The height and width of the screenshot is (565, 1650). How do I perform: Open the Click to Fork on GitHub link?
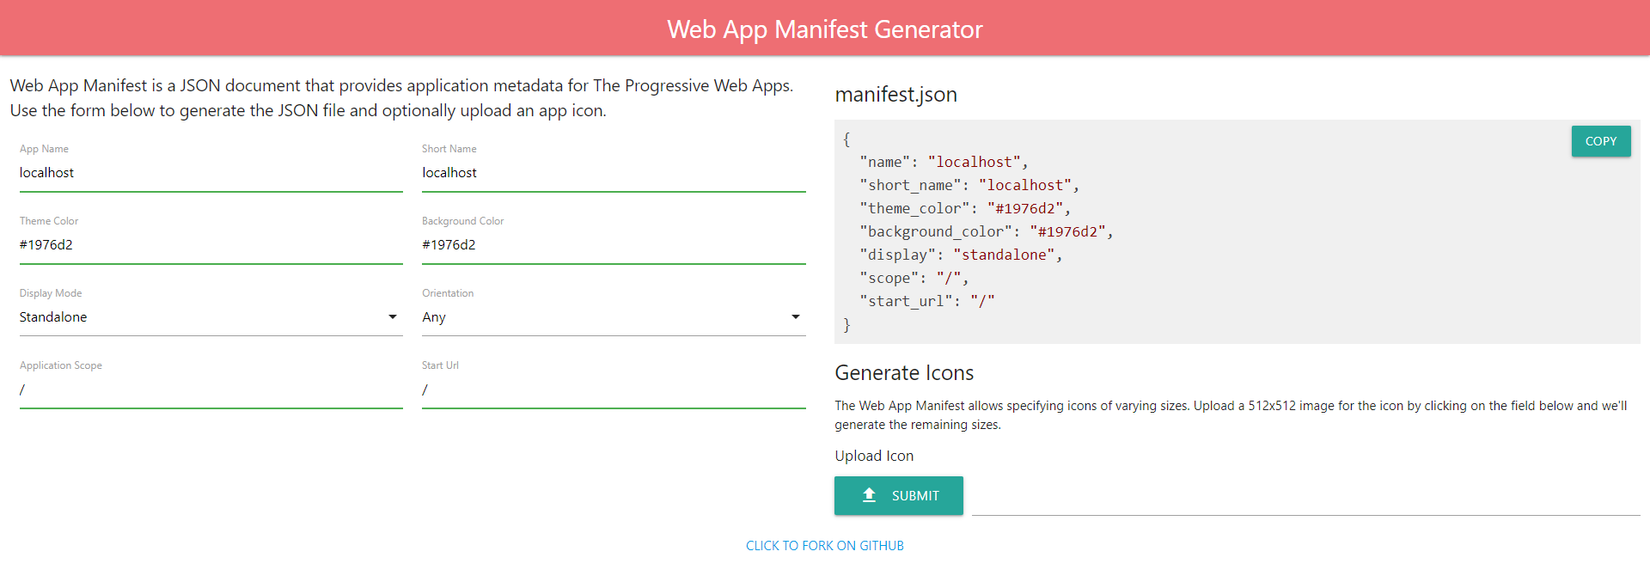(824, 546)
